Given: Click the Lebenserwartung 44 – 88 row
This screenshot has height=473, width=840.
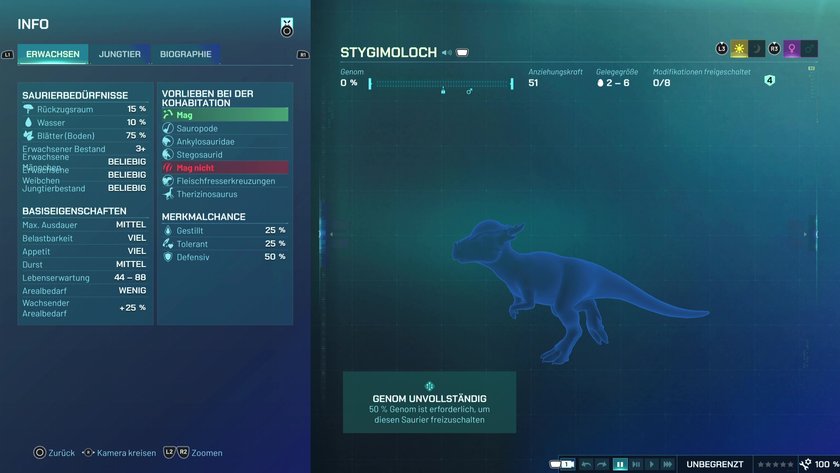Looking at the screenshot, I should click(x=84, y=277).
